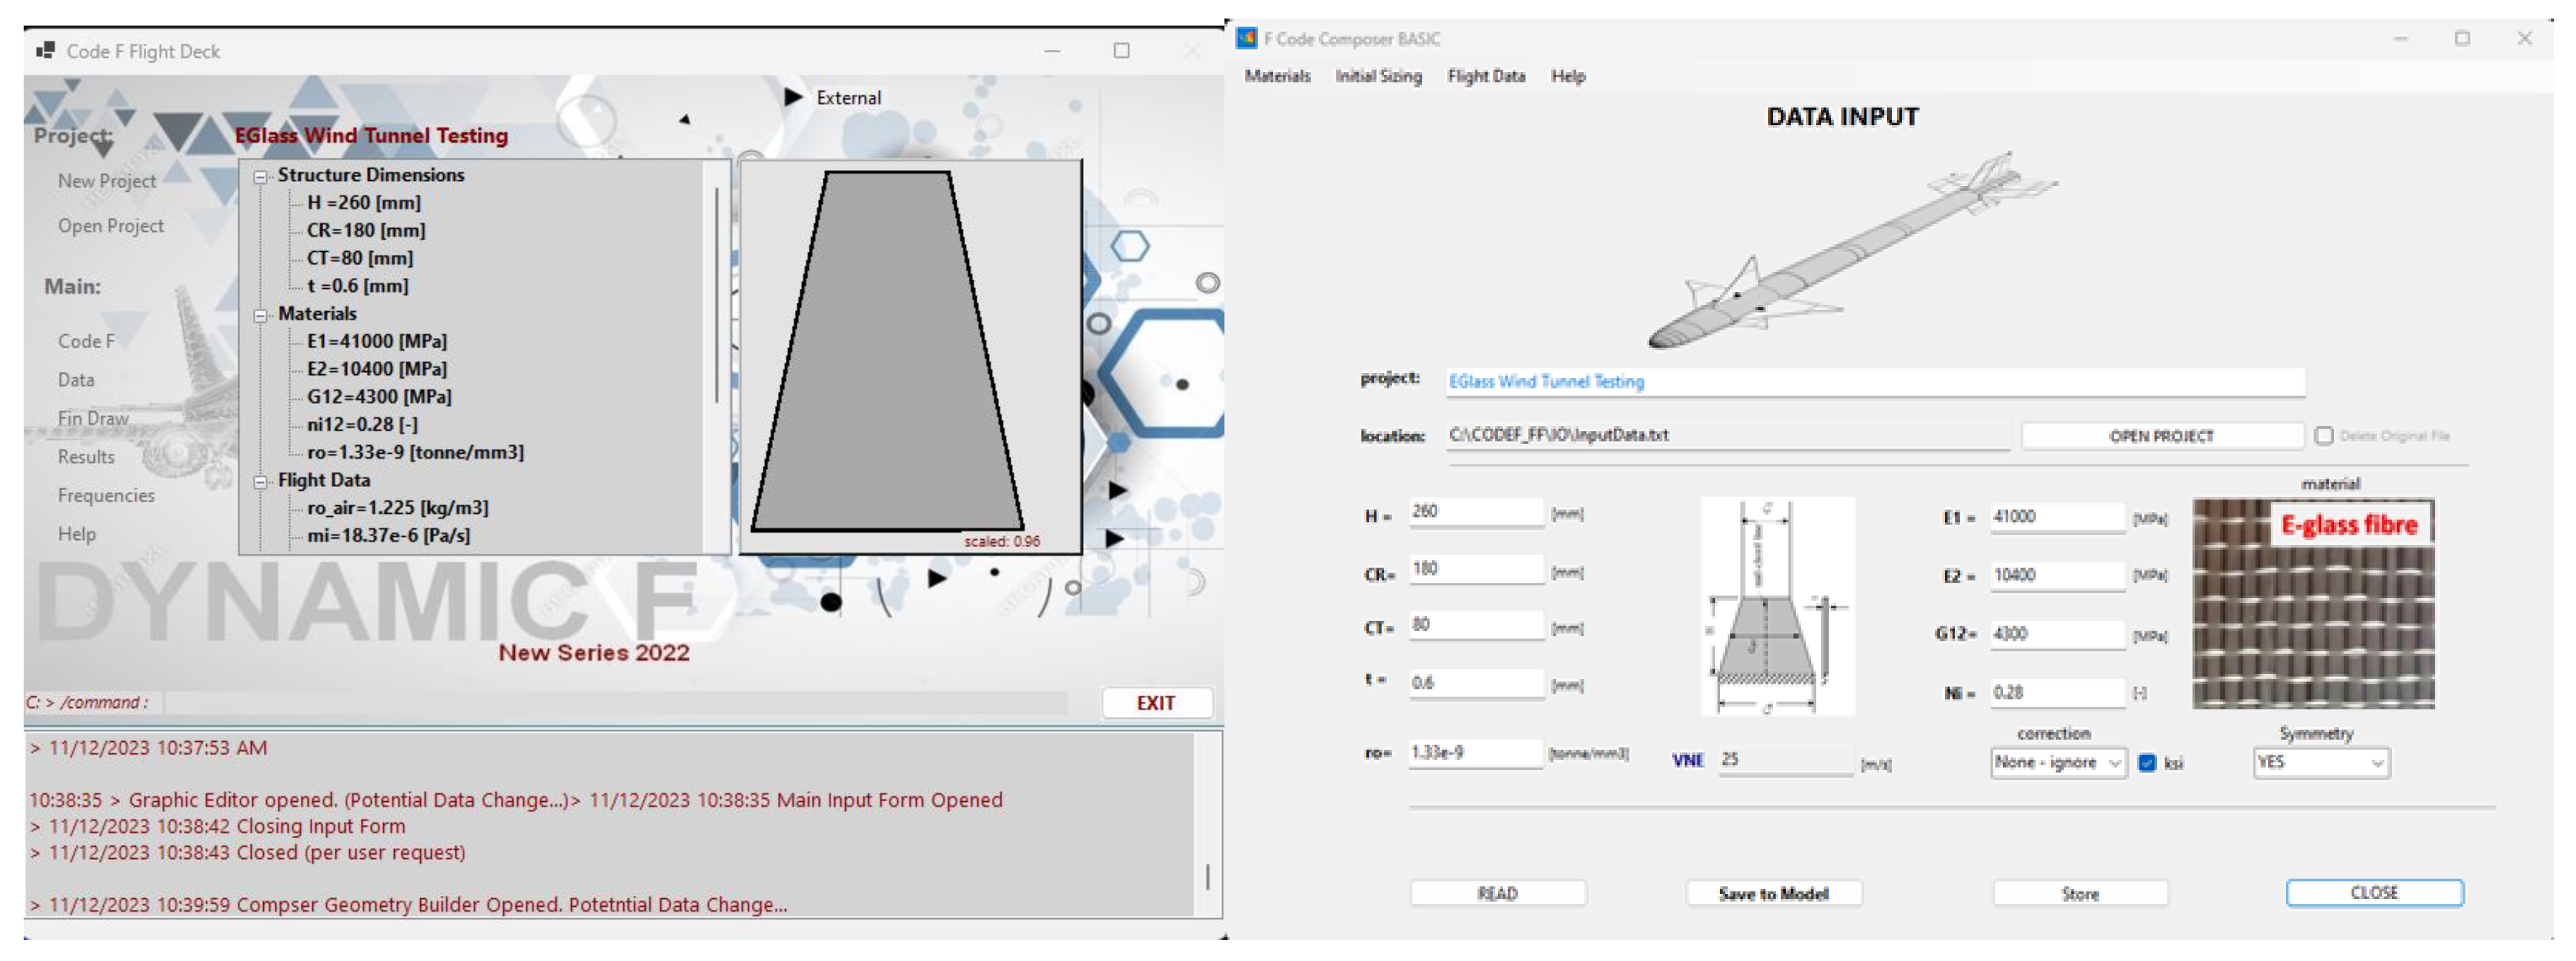Click the F Code Composer app icon

pos(1246,38)
